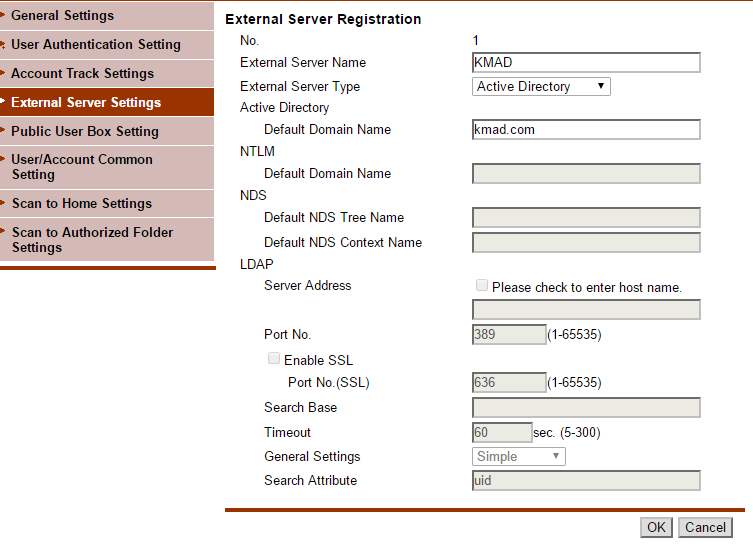753x549 pixels.
Task: Click the 'External Server Registration' heading
Action: (323, 19)
